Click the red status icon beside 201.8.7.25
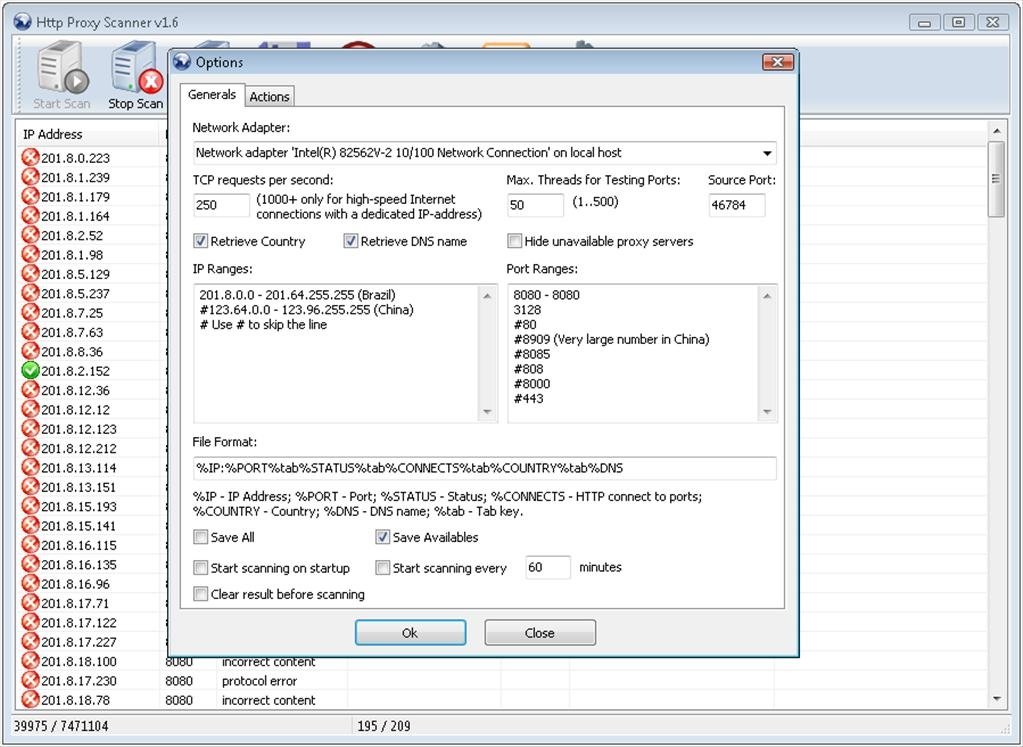Image resolution: width=1023 pixels, height=747 pixels. [x=30, y=313]
